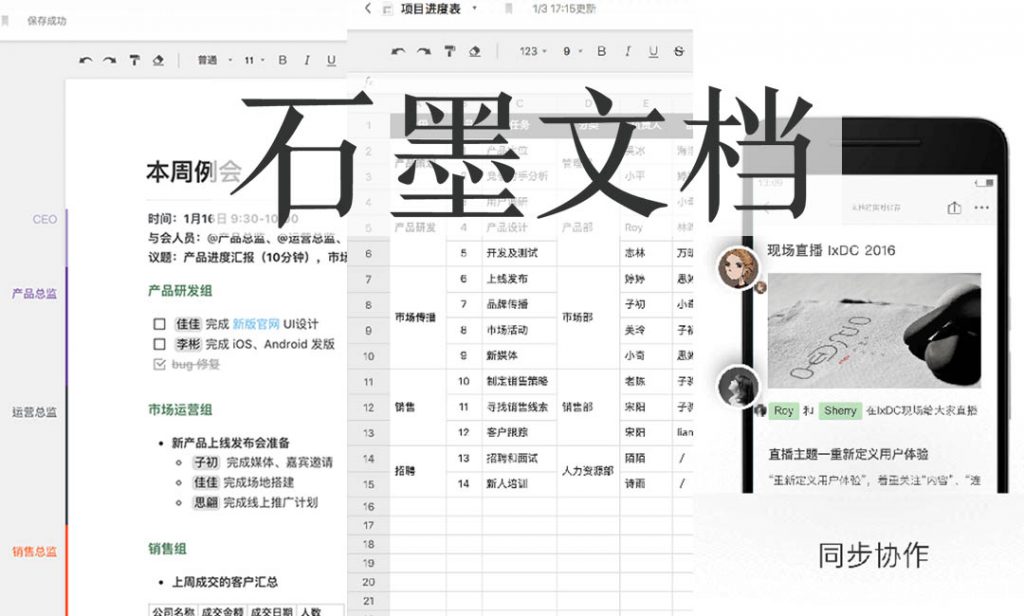The height and width of the screenshot is (616, 1024).
Task: Jump to 运营总监 in the left outline
Action: coord(34,412)
